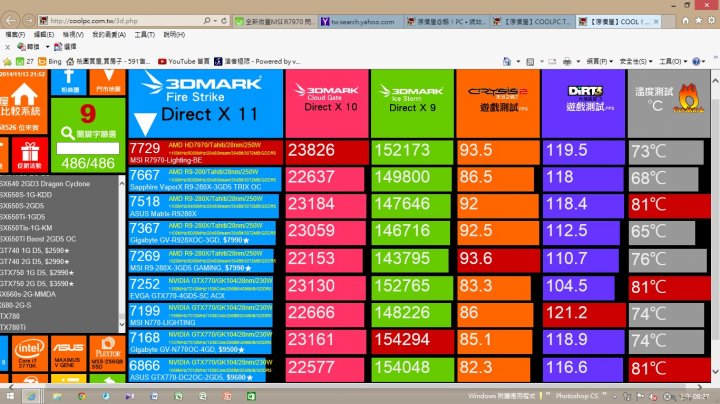Click the add-to-favorites star on bookmarks bar
The image size is (720, 404).
pyautogui.click(x=7, y=61)
